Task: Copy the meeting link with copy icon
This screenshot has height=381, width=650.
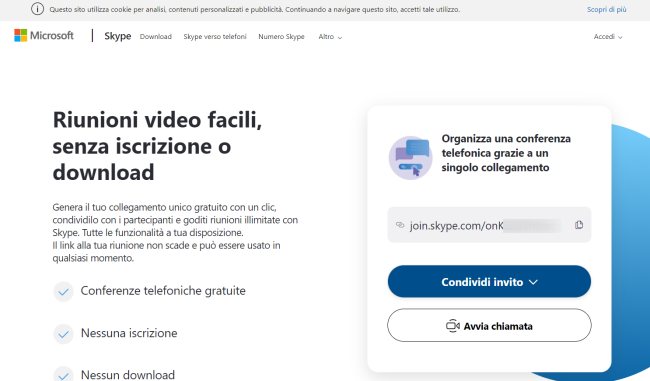Action: pos(579,225)
